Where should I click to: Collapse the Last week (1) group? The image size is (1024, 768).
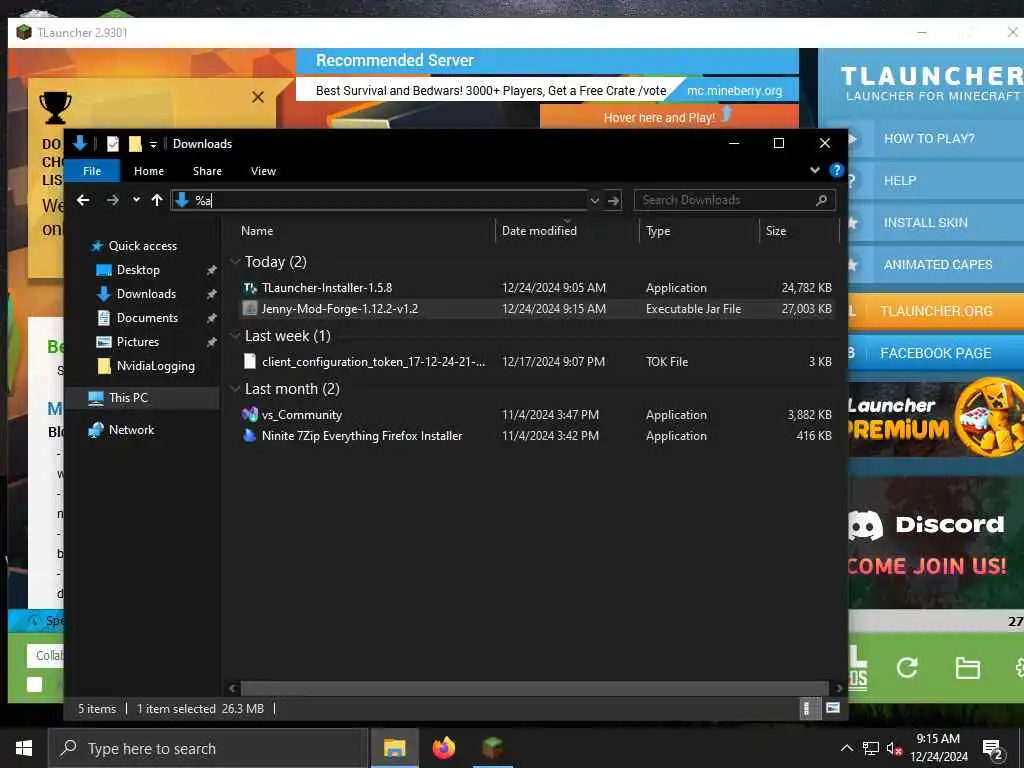(x=235, y=336)
